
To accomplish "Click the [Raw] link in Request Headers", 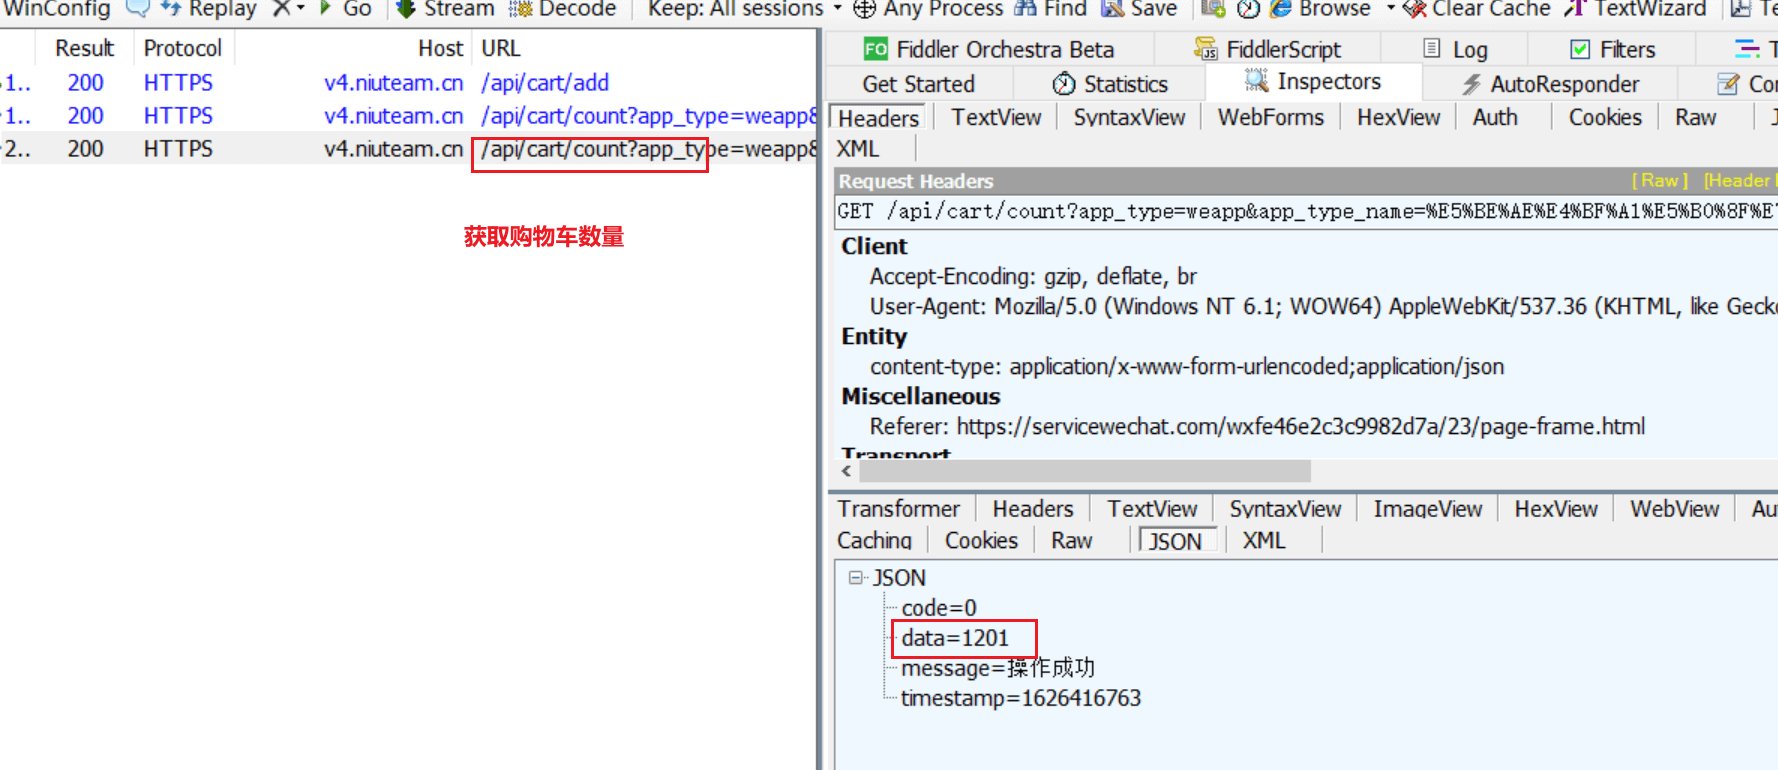I will pos(1659,181).
